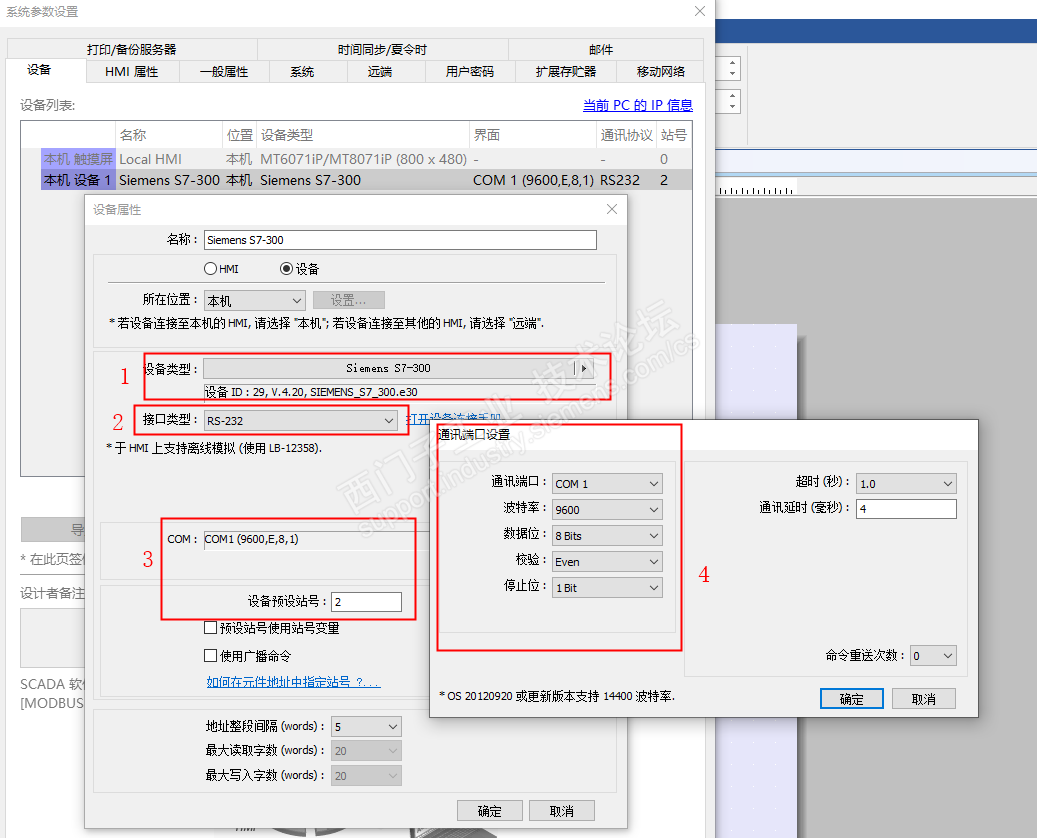The height and width of the screenshot is (838, 1037).
Task: Edit the 设备预设站号 field
Action: click(366, 601)
